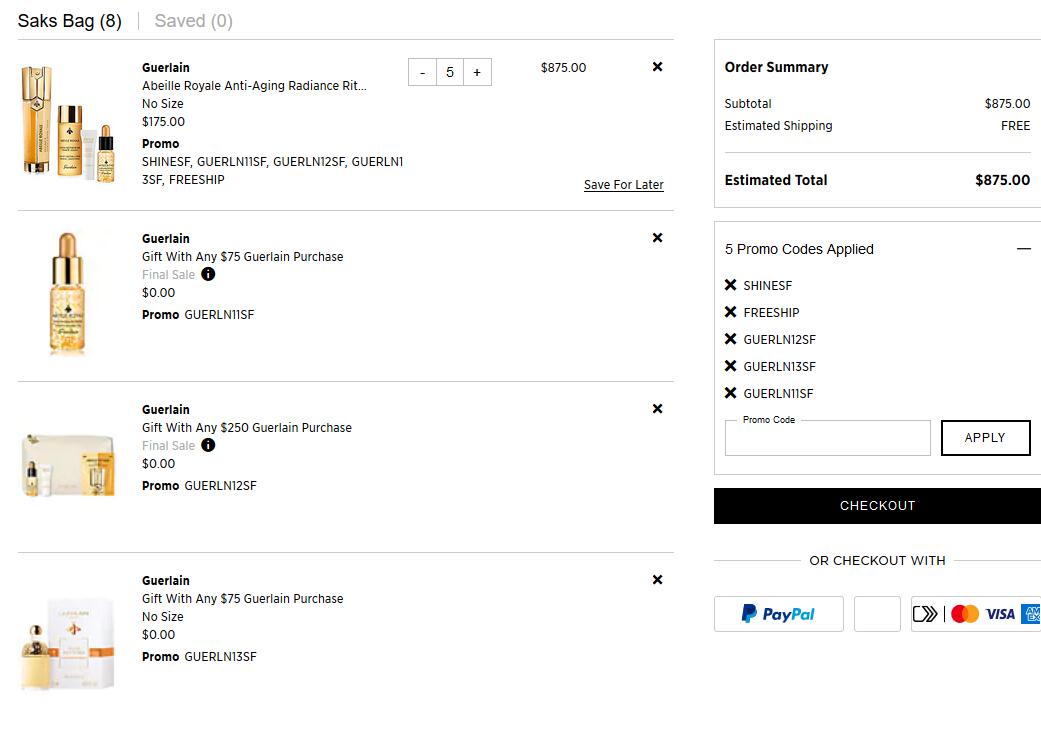Open the Saks Bag (8) tab

(70, 21)
